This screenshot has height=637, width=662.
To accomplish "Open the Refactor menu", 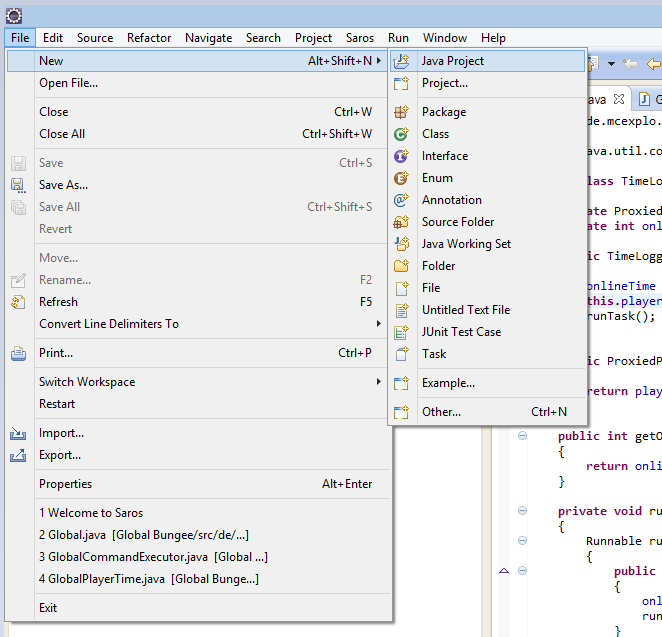I will tap(149, 38).
